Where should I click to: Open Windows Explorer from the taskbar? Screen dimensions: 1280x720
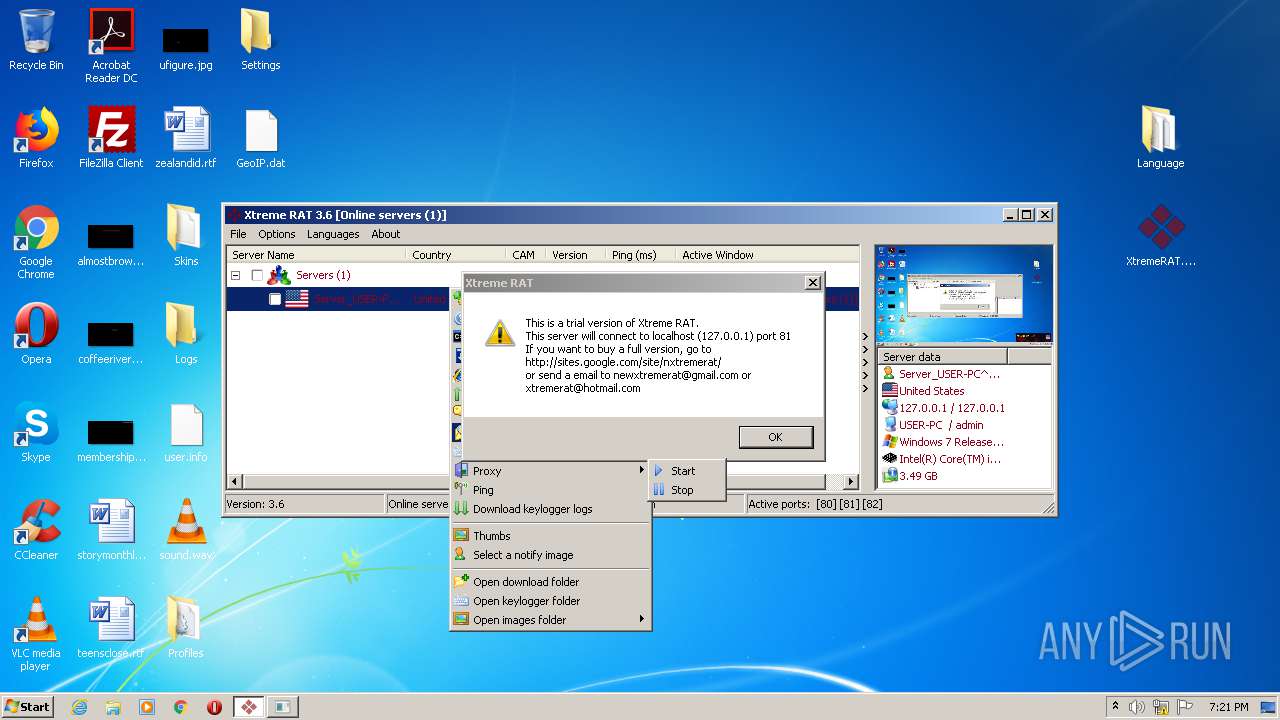point(113,707)
